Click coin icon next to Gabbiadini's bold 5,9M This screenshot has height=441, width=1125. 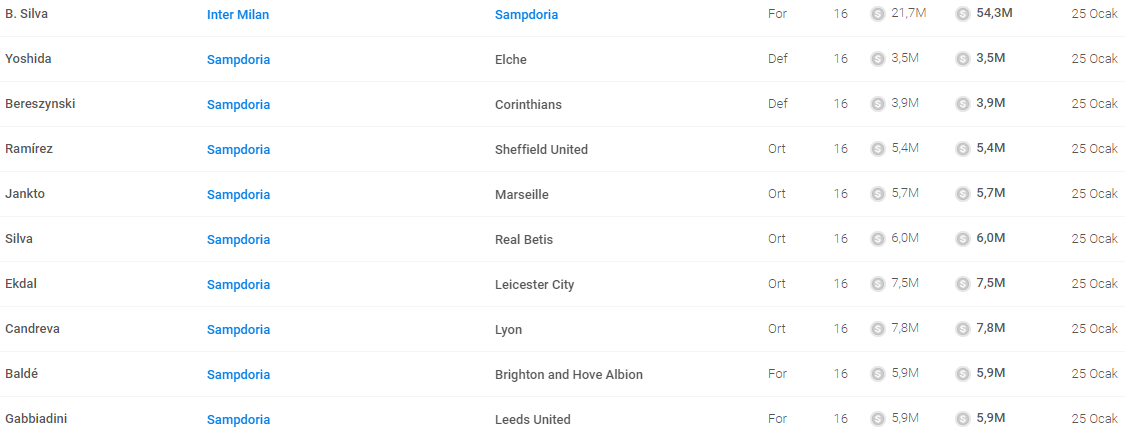(963, 419)
